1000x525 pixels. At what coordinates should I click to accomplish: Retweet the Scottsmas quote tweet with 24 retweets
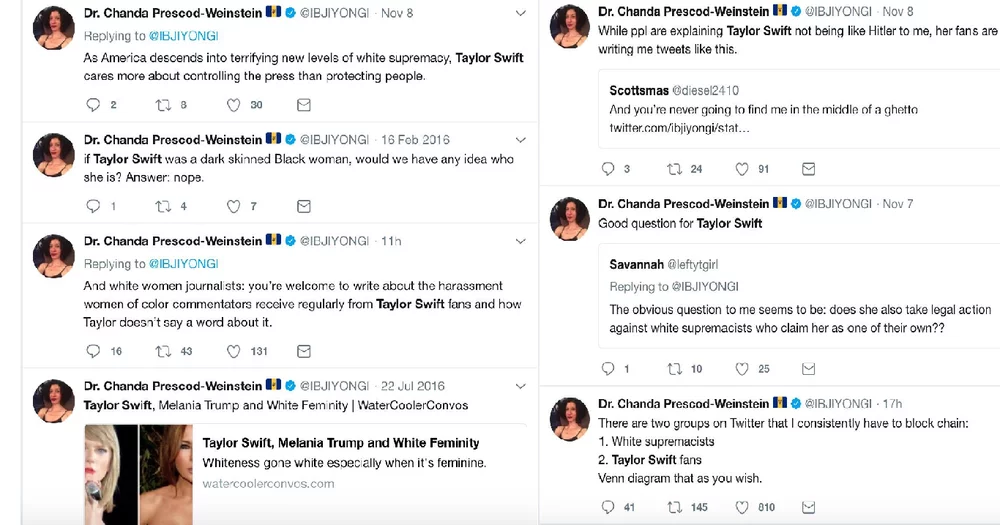(674, 169)
